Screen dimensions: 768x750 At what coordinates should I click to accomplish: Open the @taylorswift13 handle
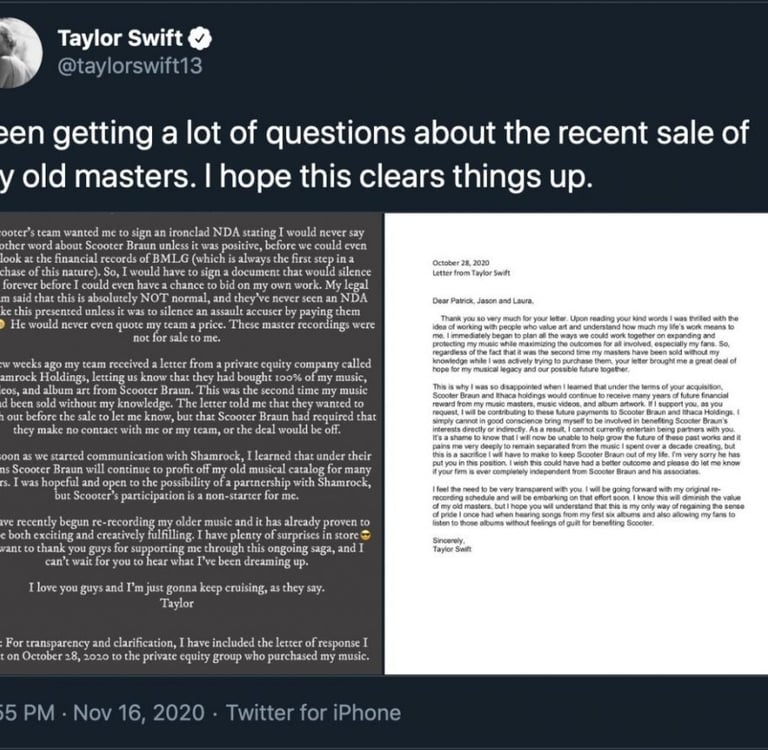coord(128,70)
